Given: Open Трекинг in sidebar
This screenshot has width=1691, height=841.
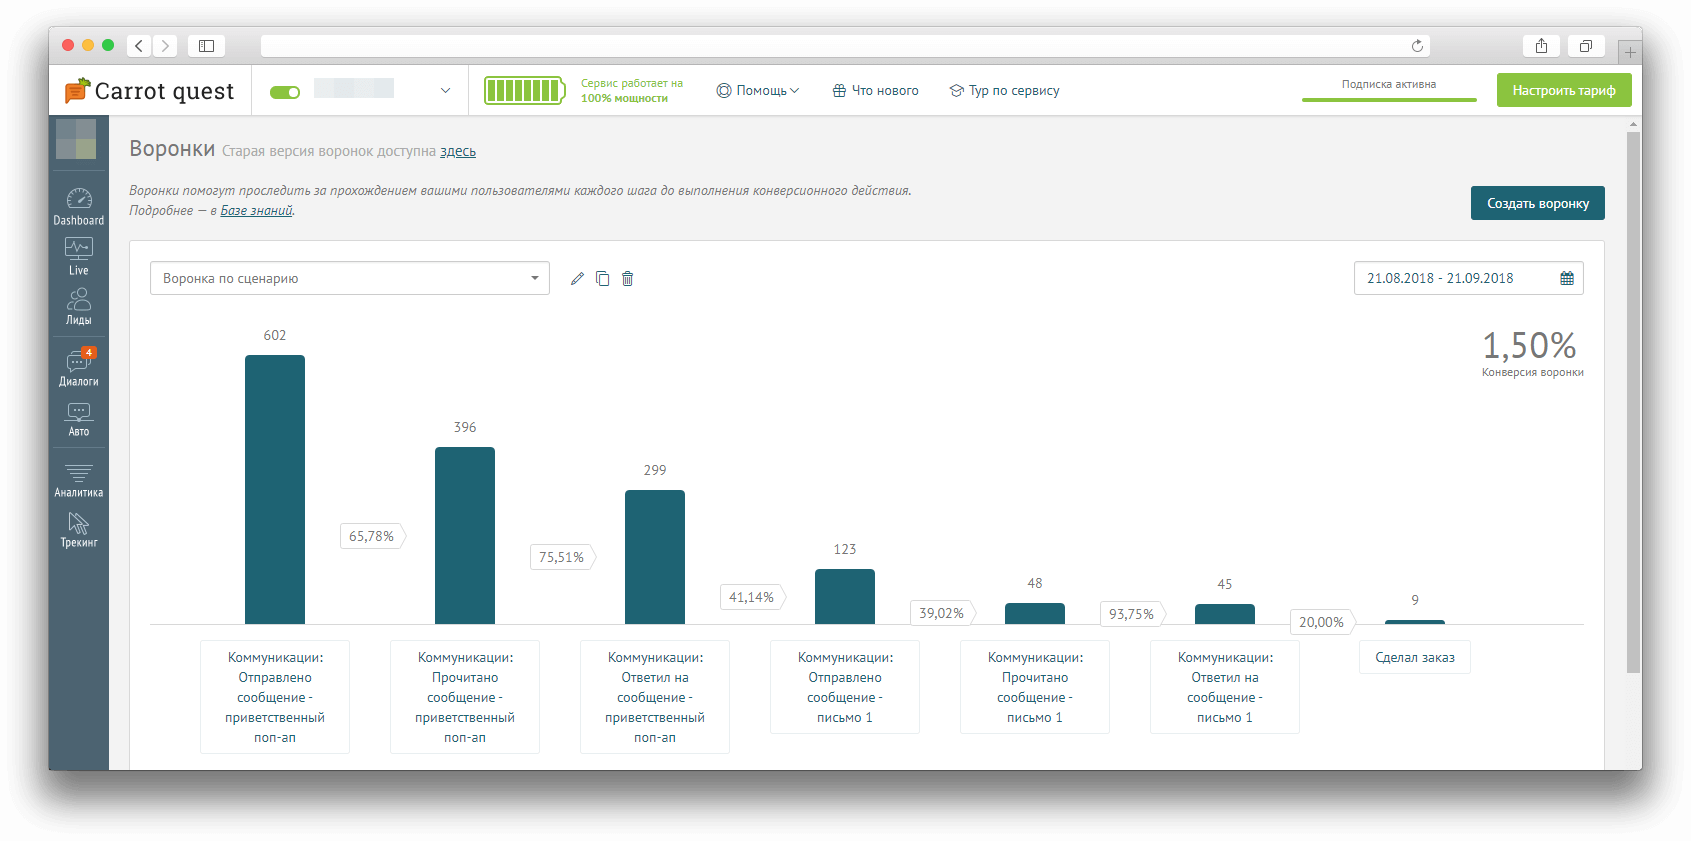Looking at the screenshot, I should pyautogui.click(x=79, y=530).
